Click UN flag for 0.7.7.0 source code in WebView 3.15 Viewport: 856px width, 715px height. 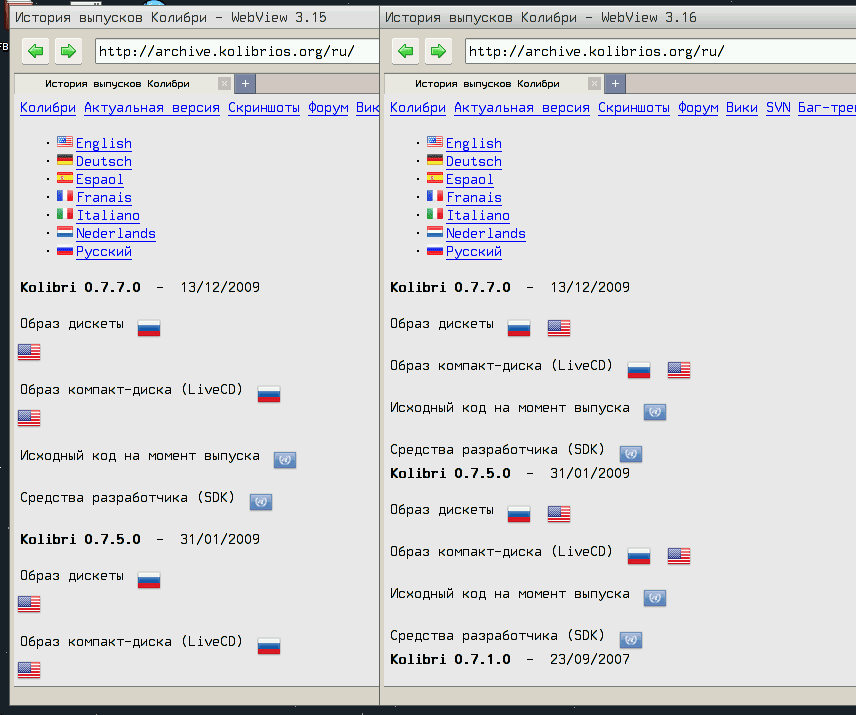coord(285,459)
